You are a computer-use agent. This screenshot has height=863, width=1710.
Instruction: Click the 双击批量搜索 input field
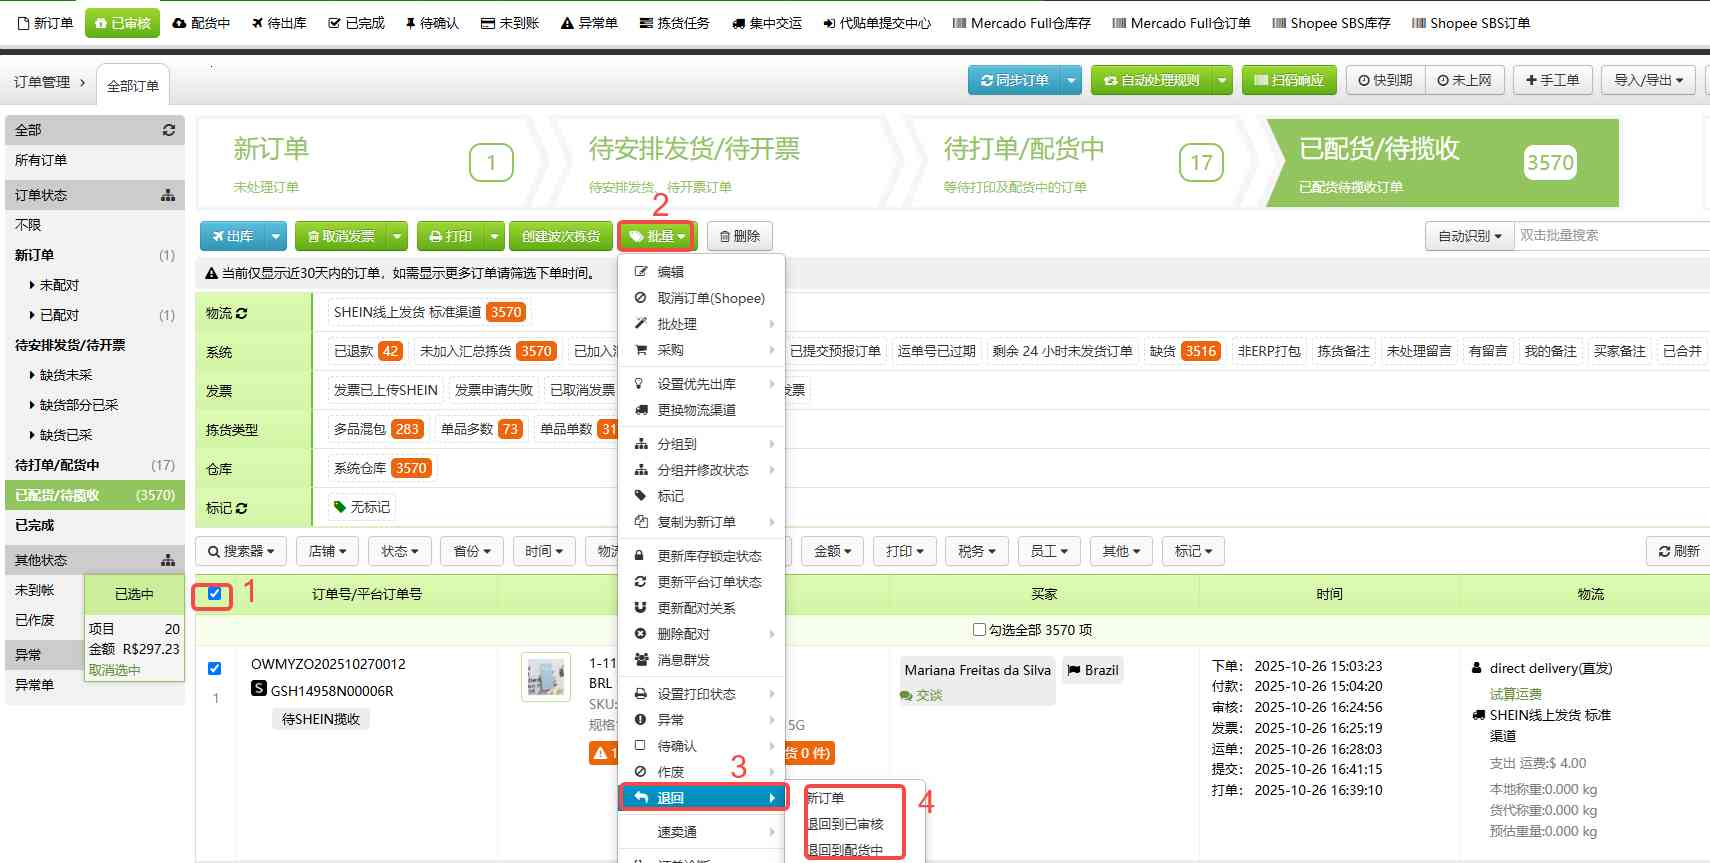[x=1612, y=236]
